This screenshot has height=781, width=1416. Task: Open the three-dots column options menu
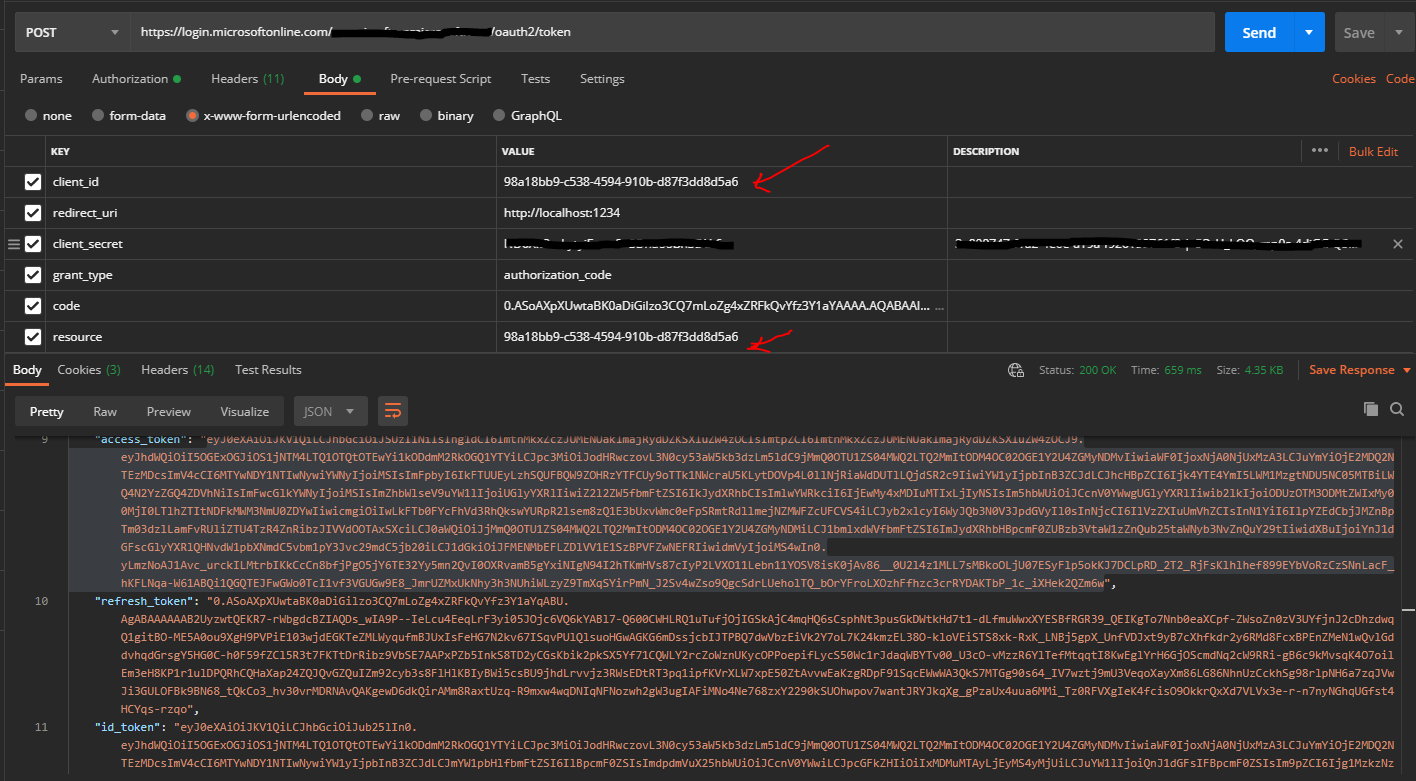[x=1320, y=151]
